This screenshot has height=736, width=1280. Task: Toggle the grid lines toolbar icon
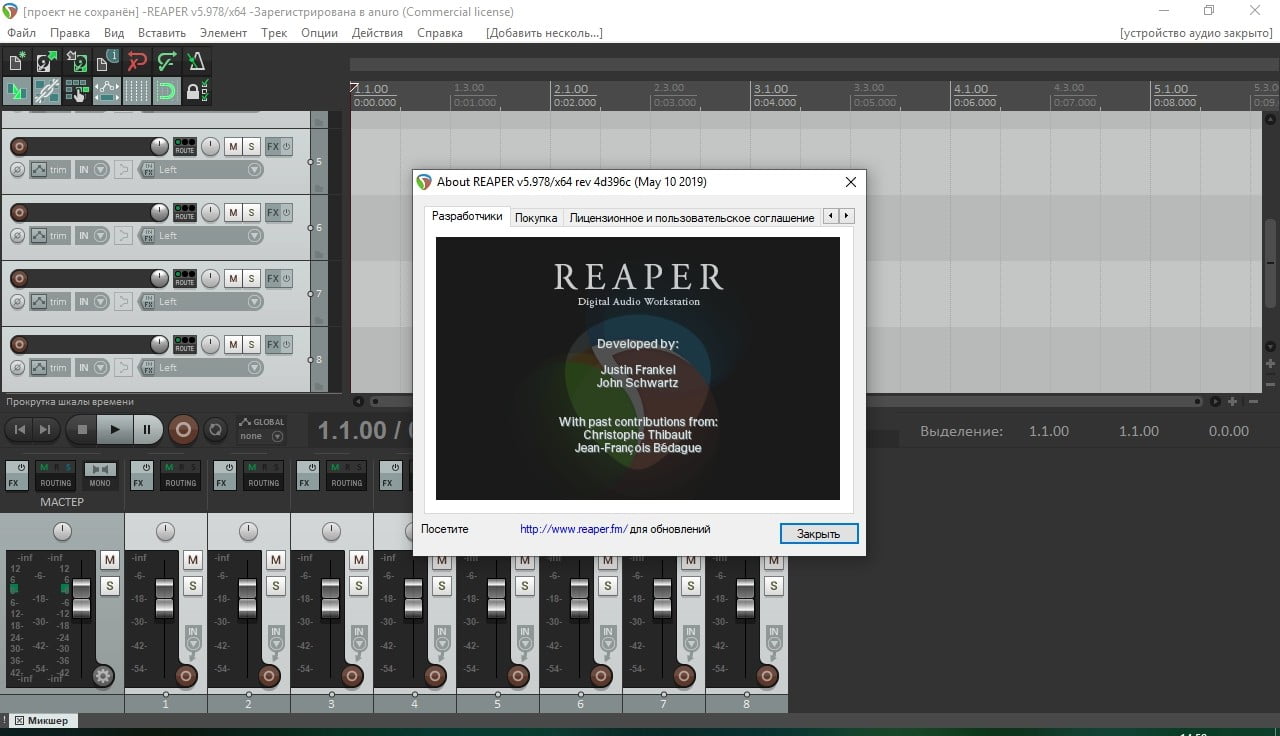137,91
